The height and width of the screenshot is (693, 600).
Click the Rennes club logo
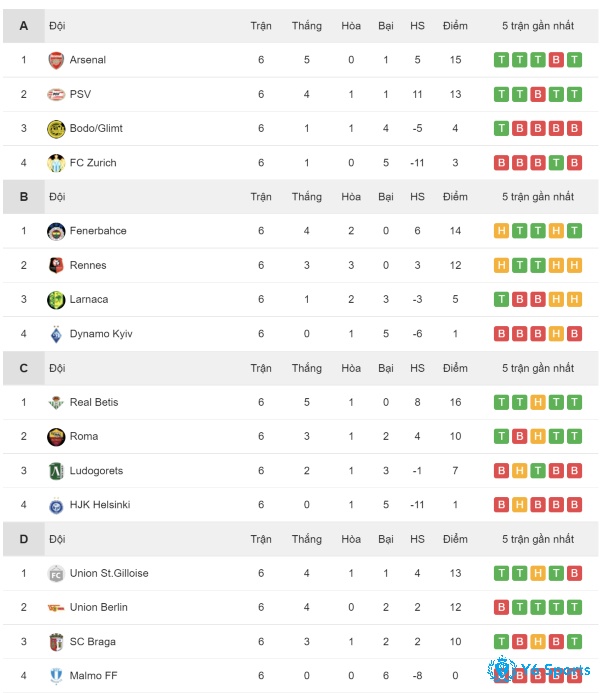point(56,265)
